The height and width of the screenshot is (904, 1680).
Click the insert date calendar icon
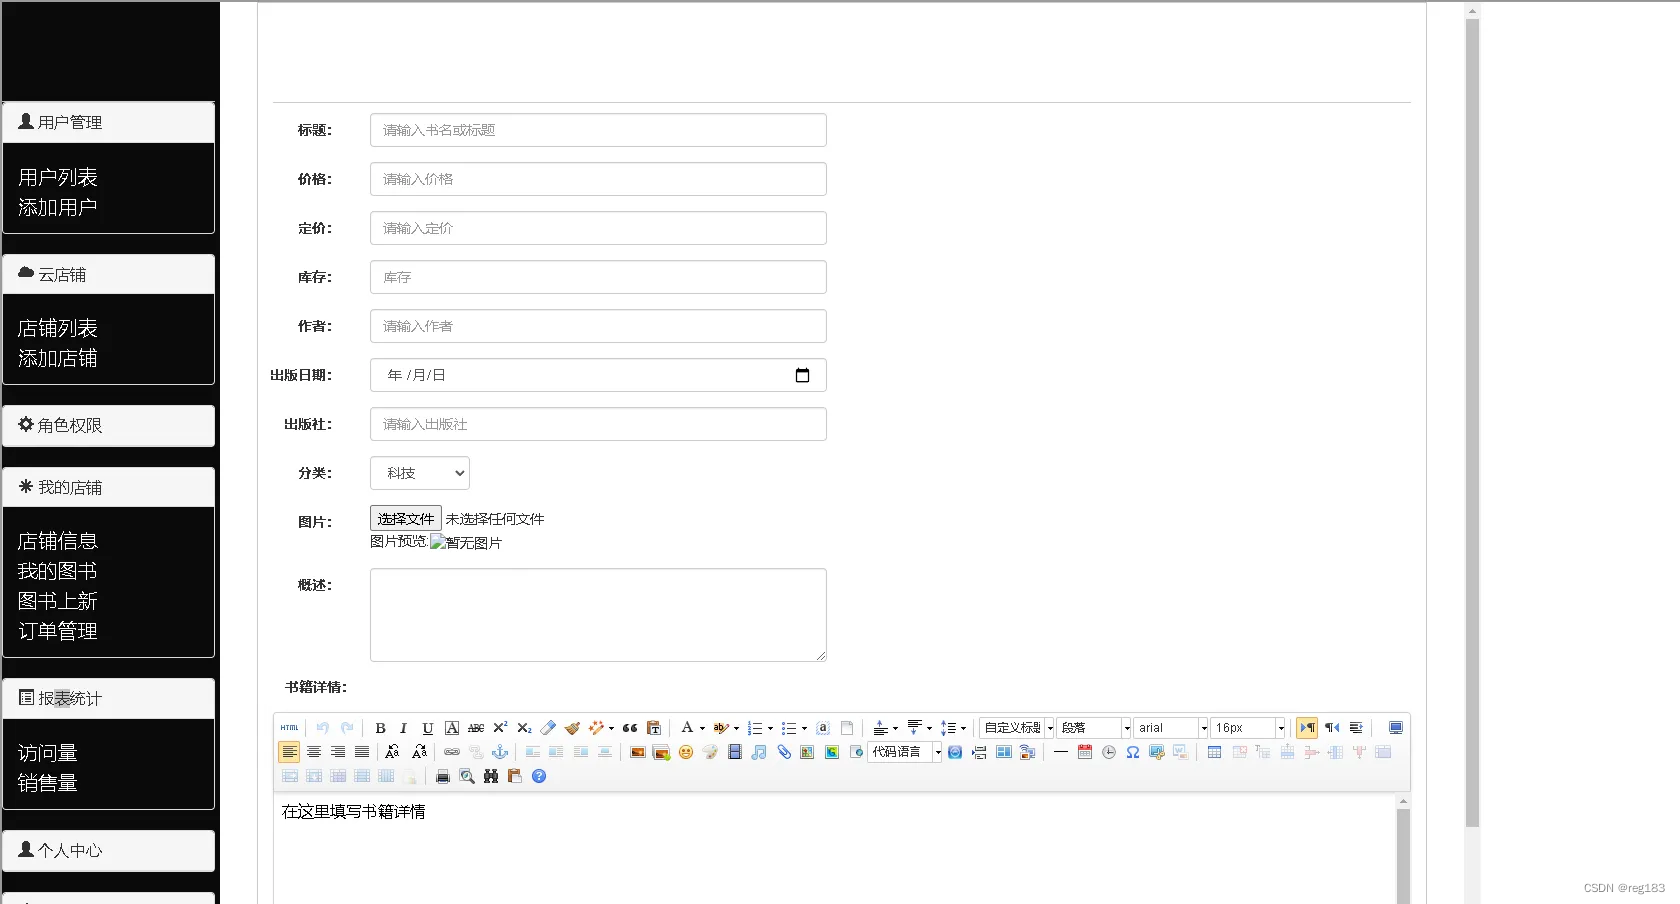coord(1085,752)
